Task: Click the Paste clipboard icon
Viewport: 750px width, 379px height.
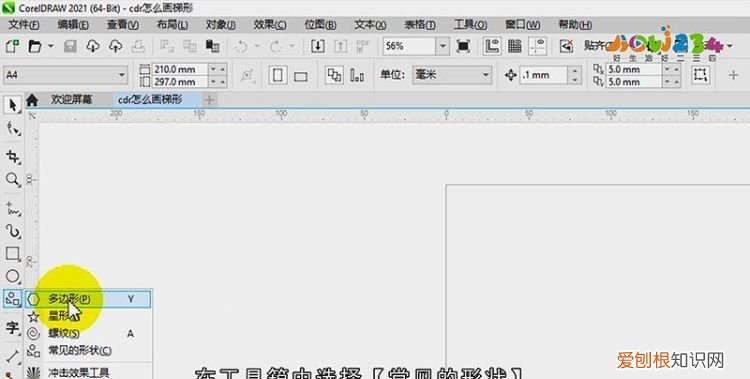Action: click(x=212, y=46)
